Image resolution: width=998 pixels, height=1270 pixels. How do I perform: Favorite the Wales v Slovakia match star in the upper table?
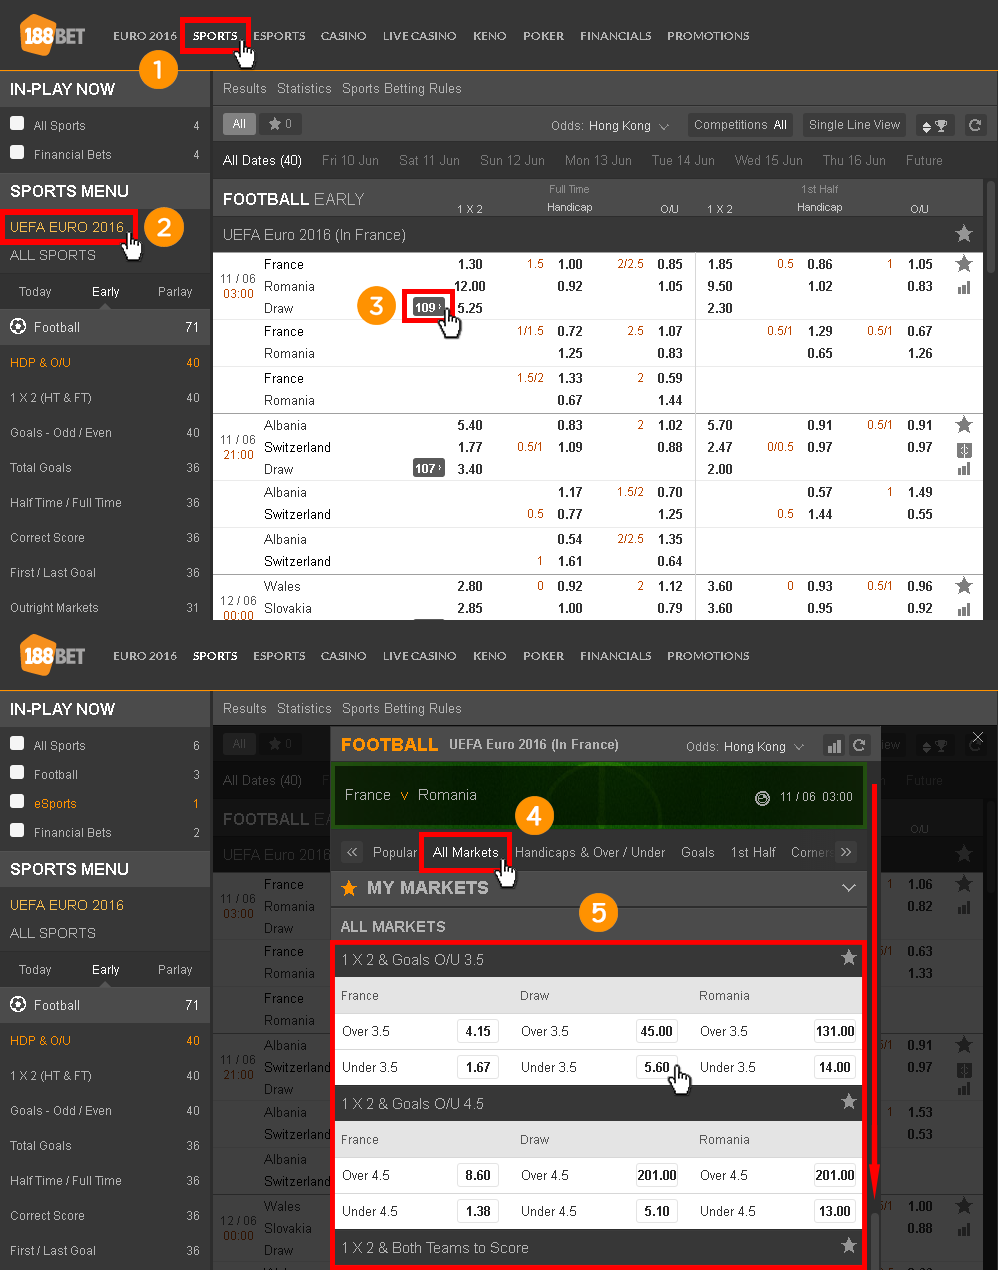[964, 586]
